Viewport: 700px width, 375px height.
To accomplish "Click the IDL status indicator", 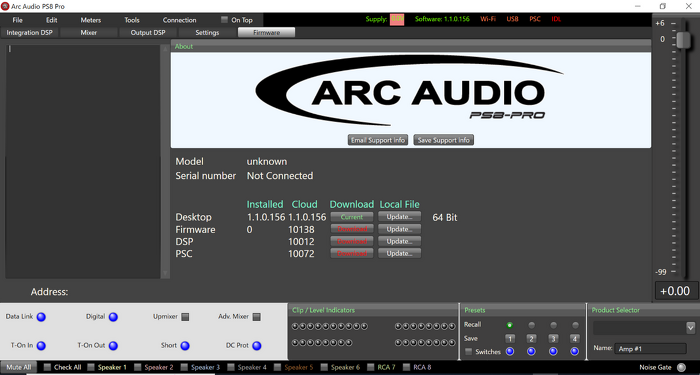I will point(556,19).
